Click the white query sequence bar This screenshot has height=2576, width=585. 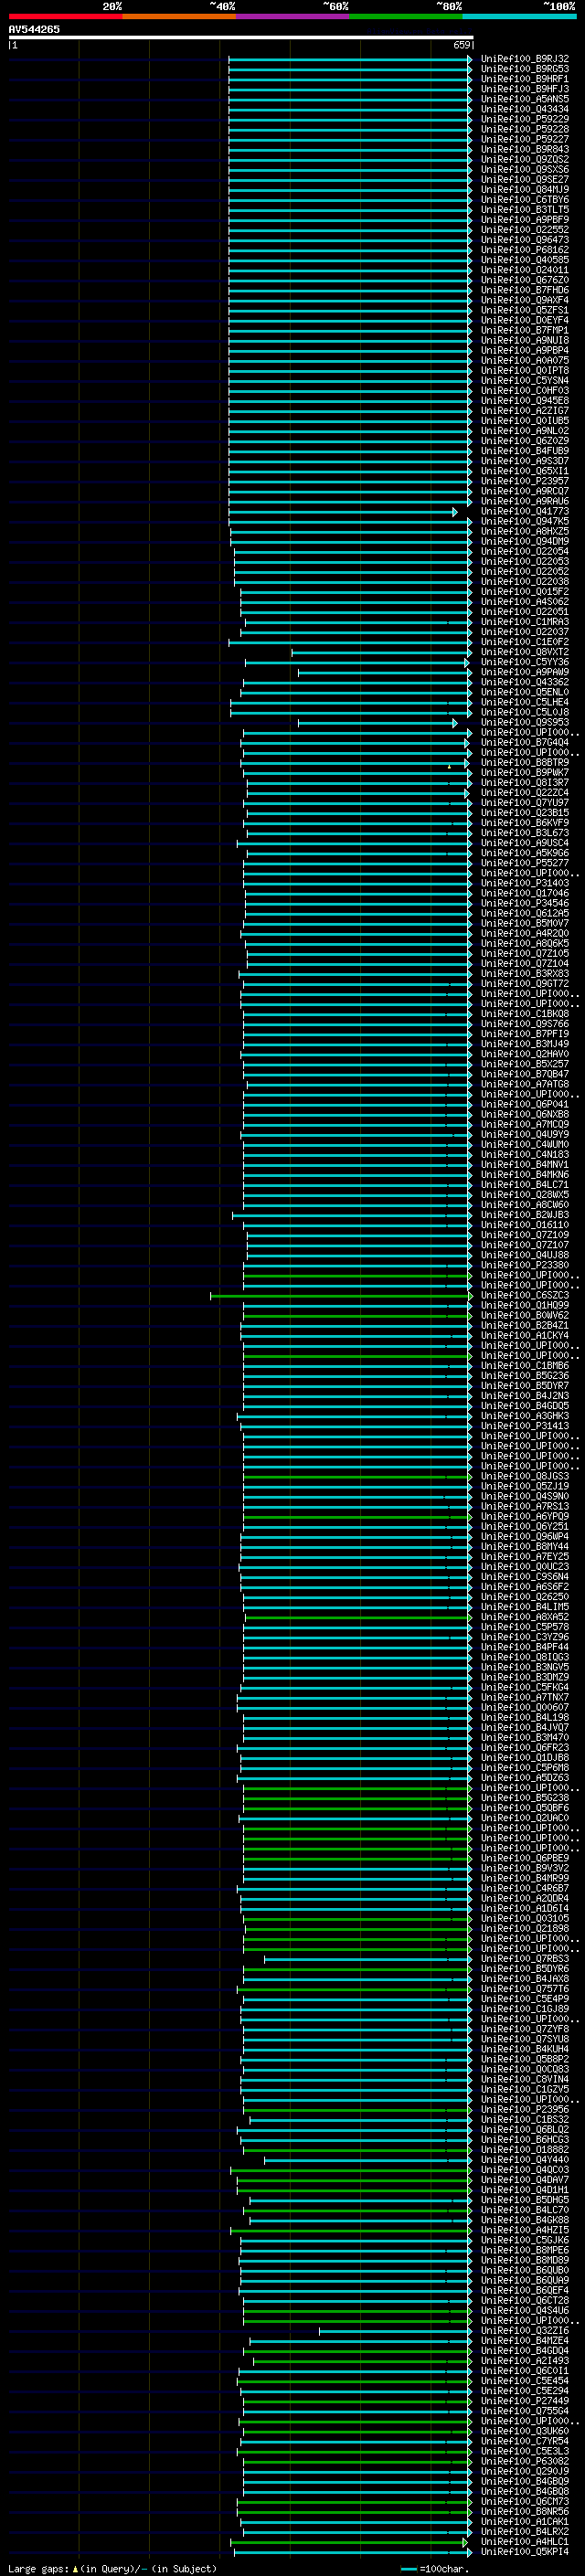tap(241, 37)
